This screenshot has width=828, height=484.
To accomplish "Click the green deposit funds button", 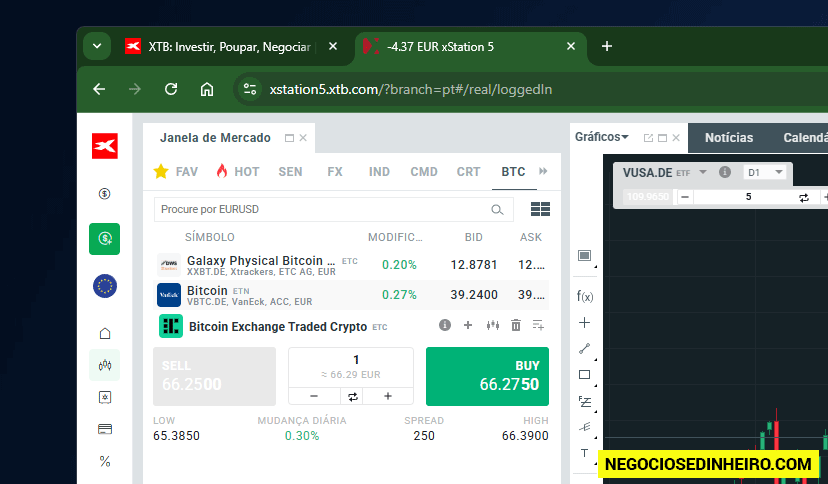I will click(x=105, y=239).
